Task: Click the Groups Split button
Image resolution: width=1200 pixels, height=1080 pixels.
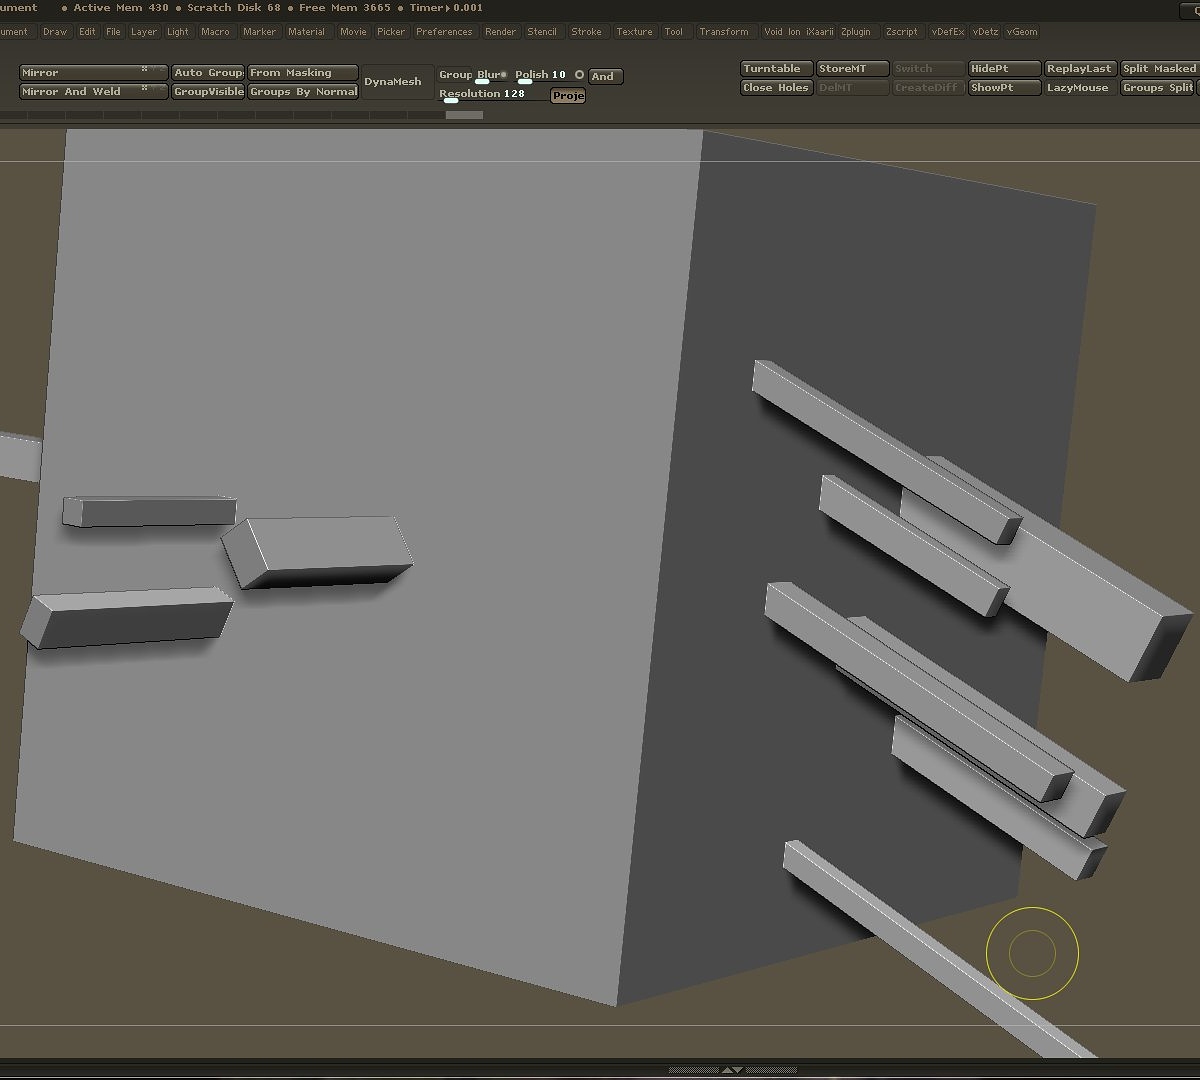Action: coord(1159,88)
